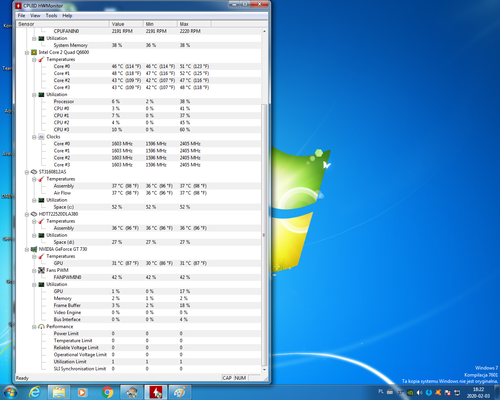Viewport: 500px width, 400px height.
Task: Open Google Chrome from the taskbar
Action: [107, 392]
